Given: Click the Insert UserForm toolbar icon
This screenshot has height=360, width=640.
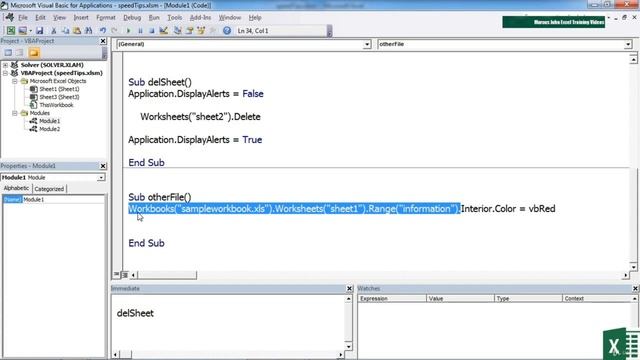Looking at the screenshot, I should click(22, 31).
